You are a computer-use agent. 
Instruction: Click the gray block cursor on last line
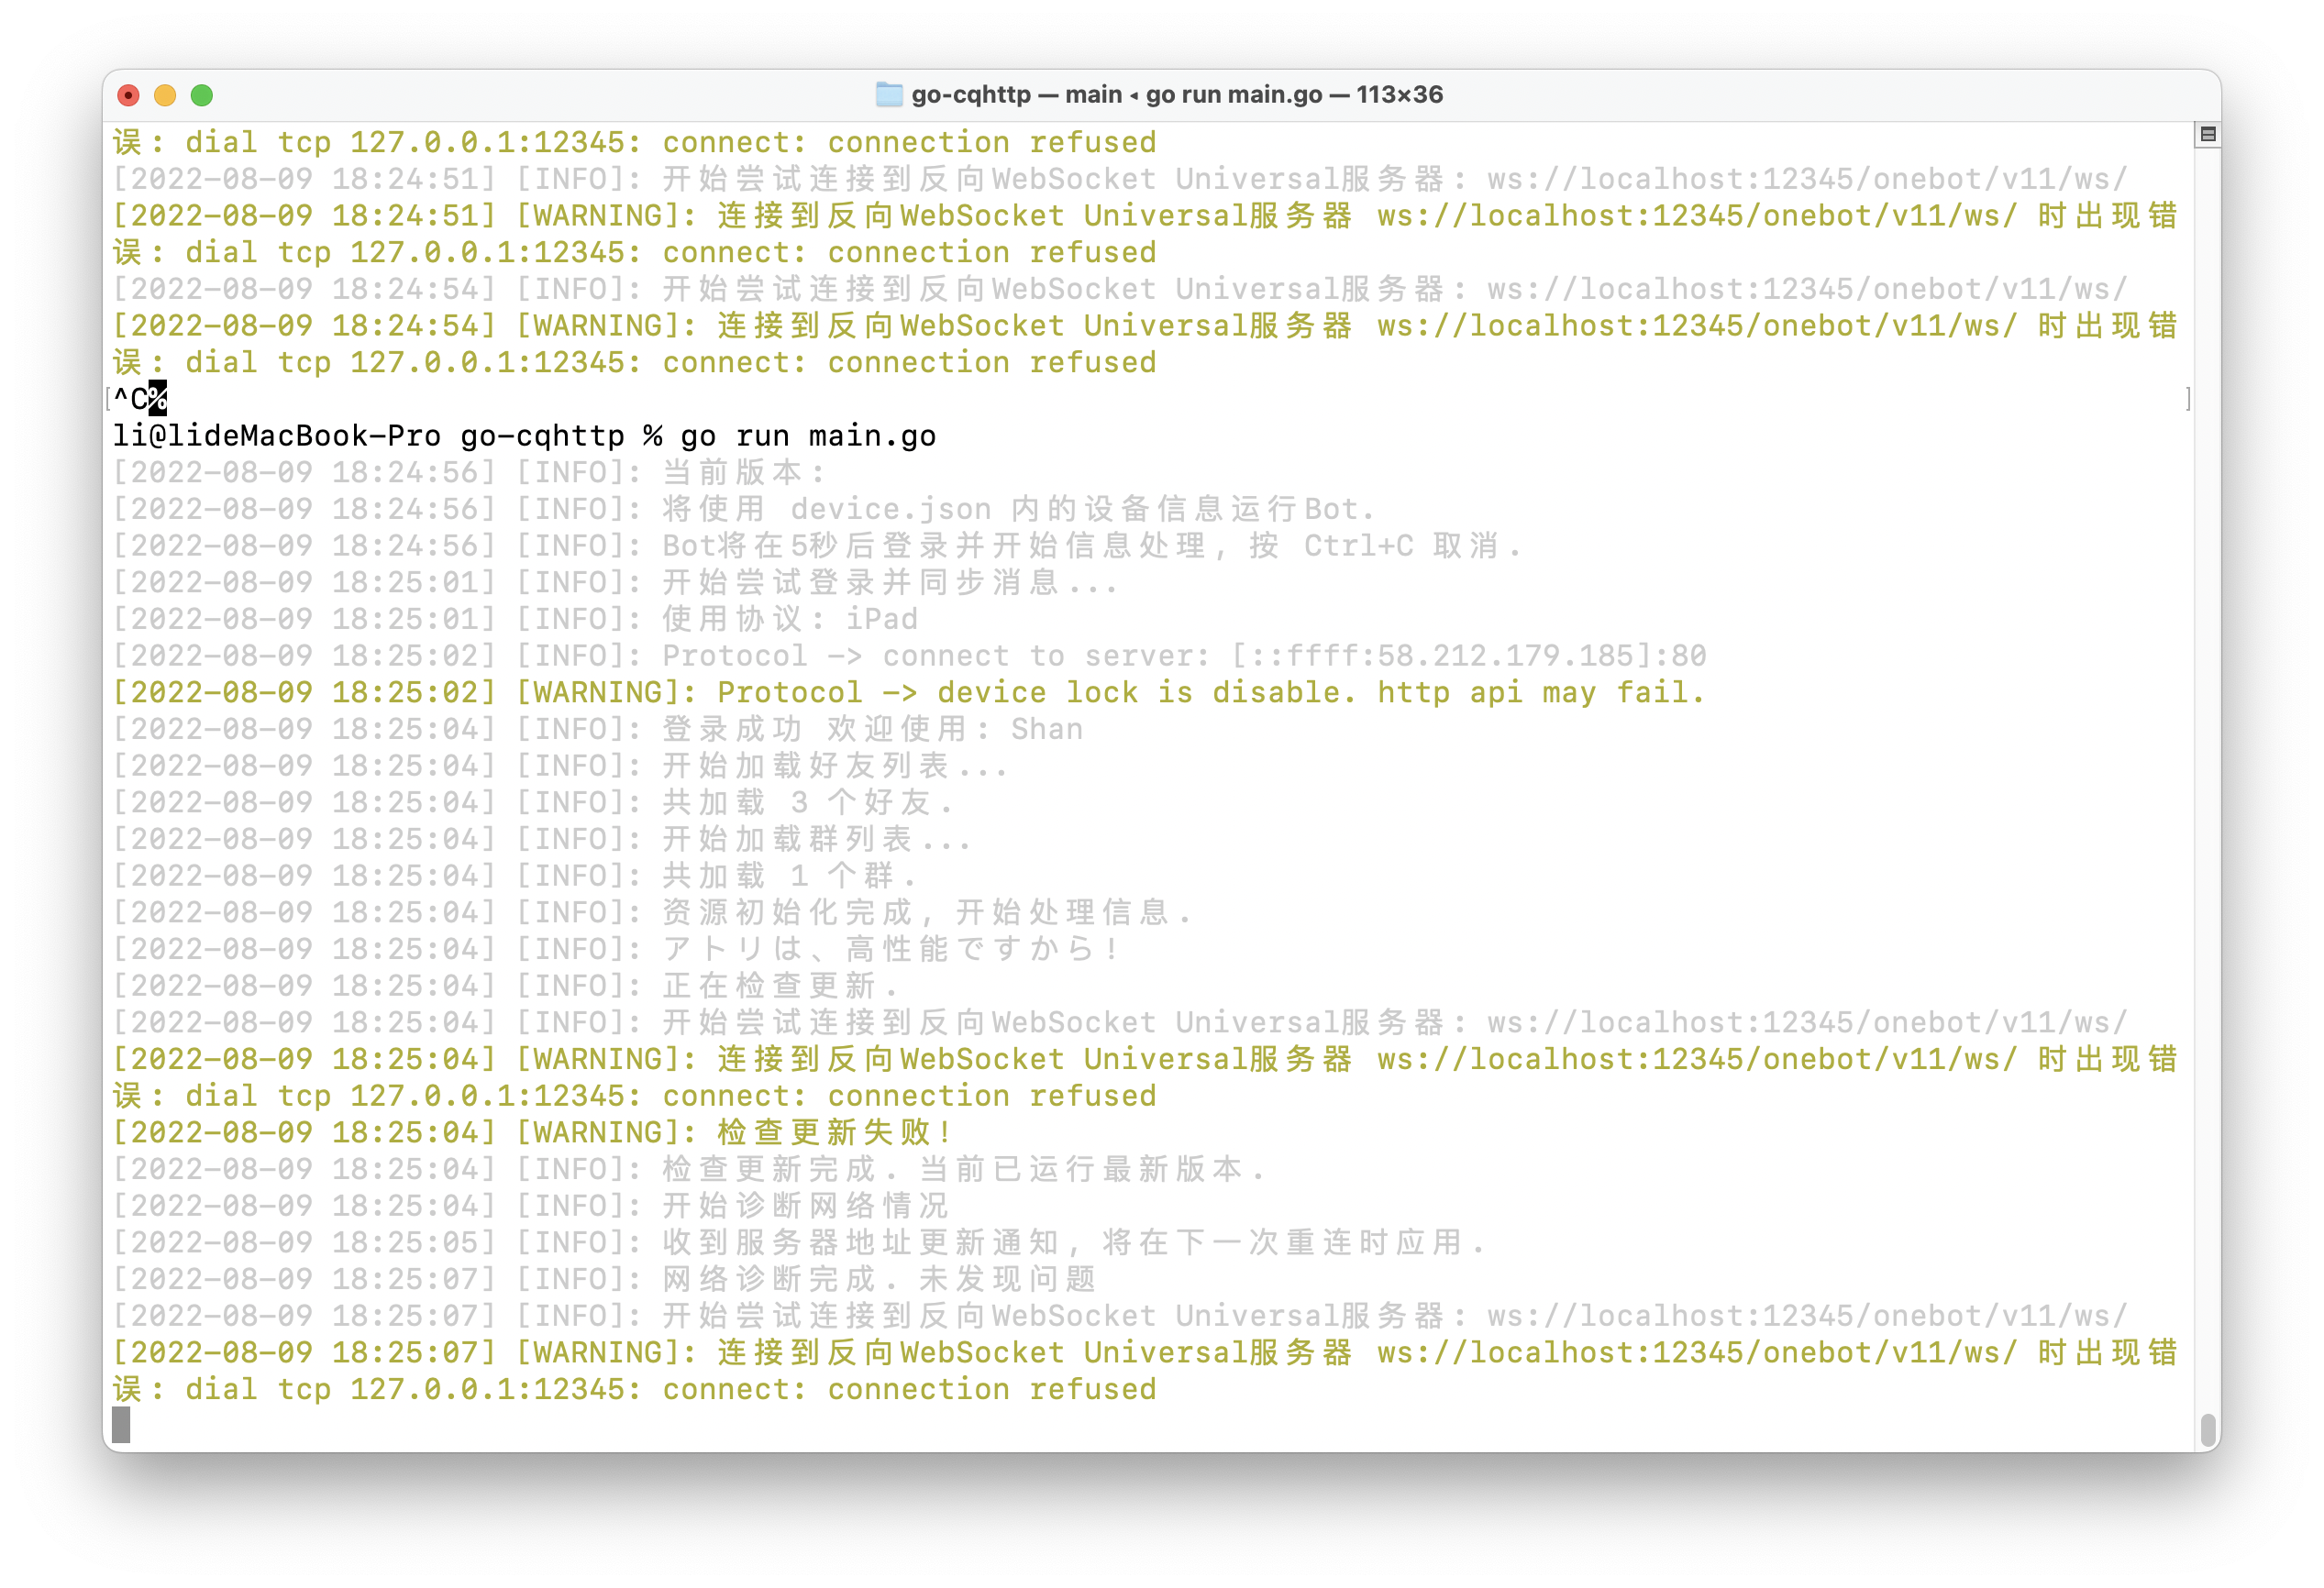121,1425
